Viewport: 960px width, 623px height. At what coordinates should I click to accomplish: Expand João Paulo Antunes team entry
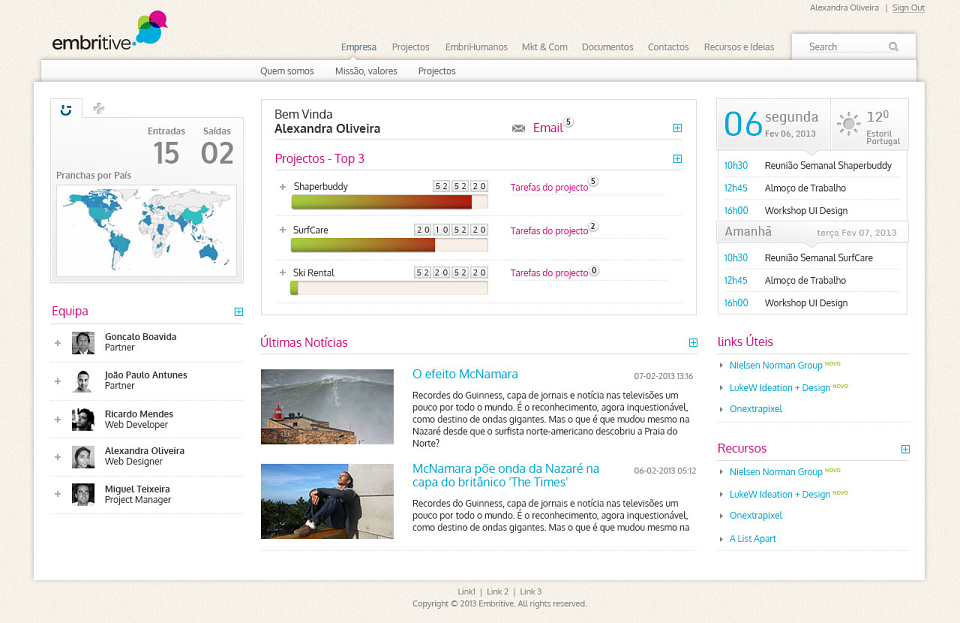[58, 381]
